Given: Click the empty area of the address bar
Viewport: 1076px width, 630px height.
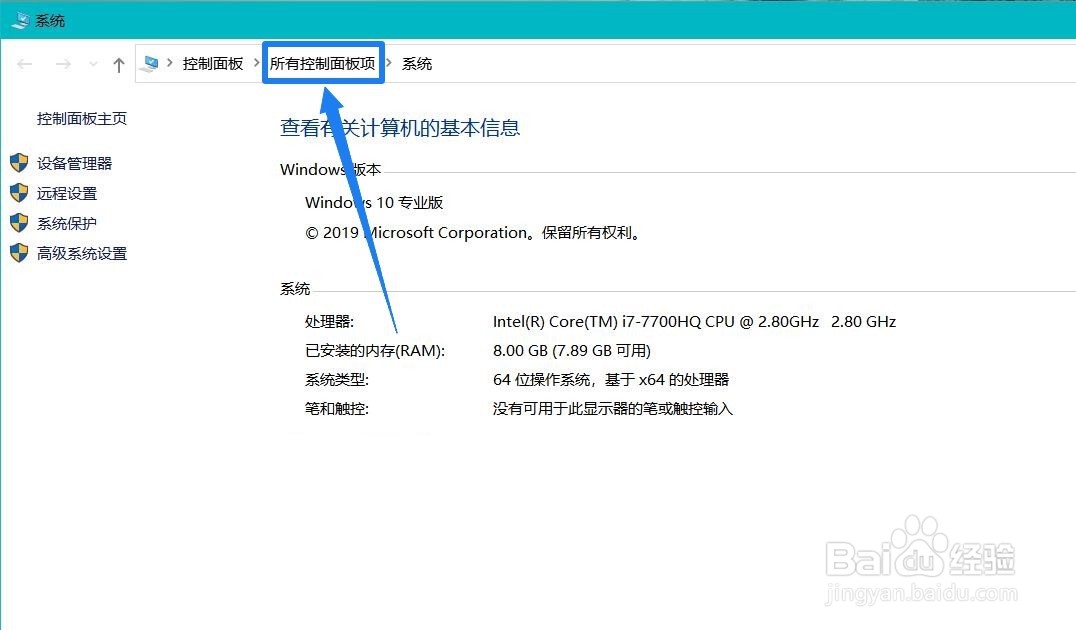Looking at the screenshot, I should [x=700, y=63].
